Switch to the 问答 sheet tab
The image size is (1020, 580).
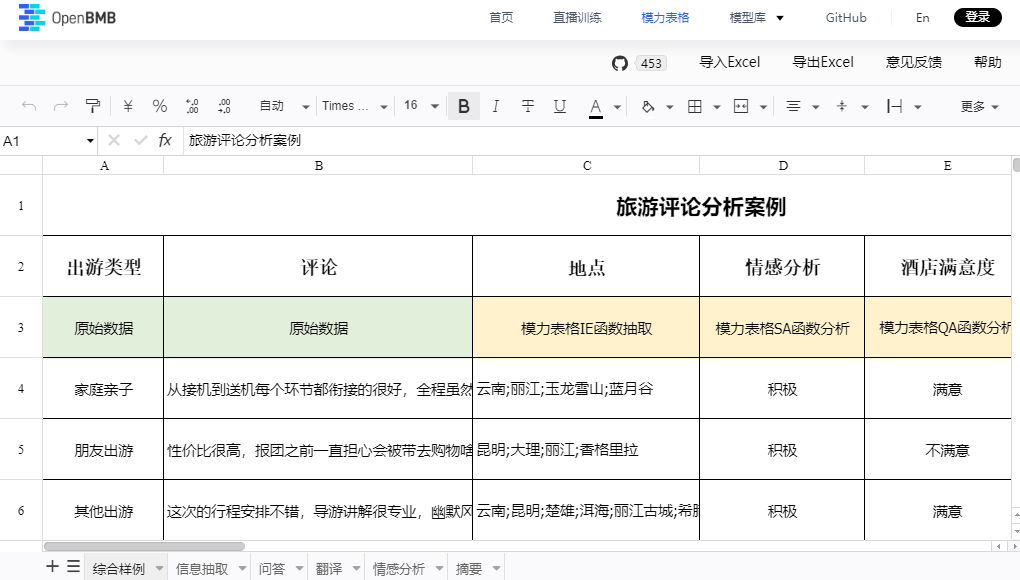coord(272,566)
